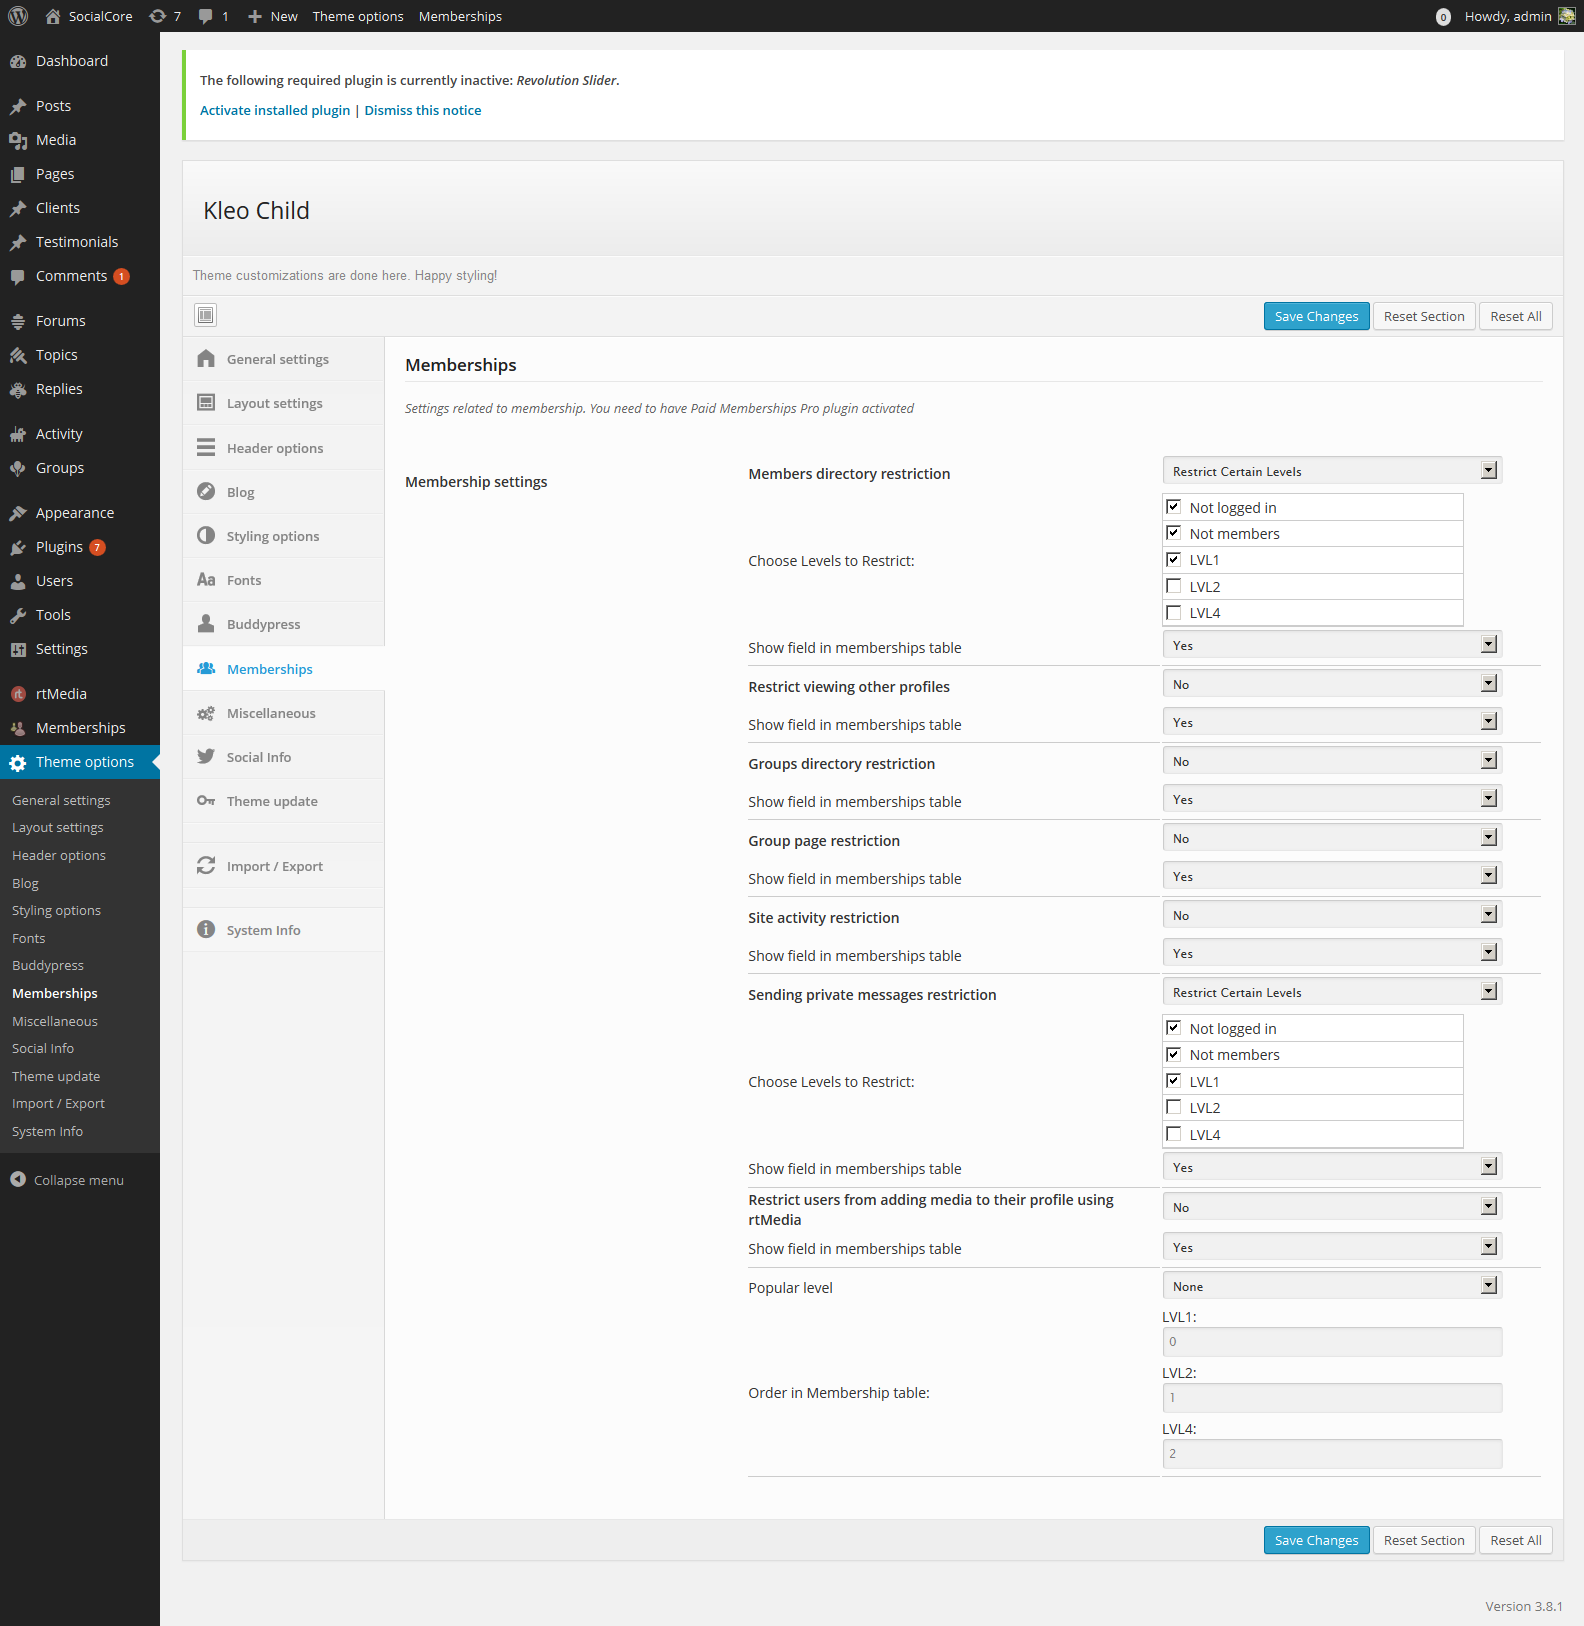Screen dimensions: 1584x1626
Task: Expand the Popular level dropdown
Action: (x=1331, y=1286)
